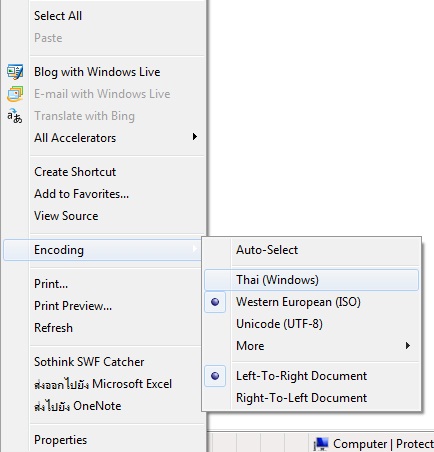
Task: Click the Translate with Bing icon
Action: [x=15, y=116]
